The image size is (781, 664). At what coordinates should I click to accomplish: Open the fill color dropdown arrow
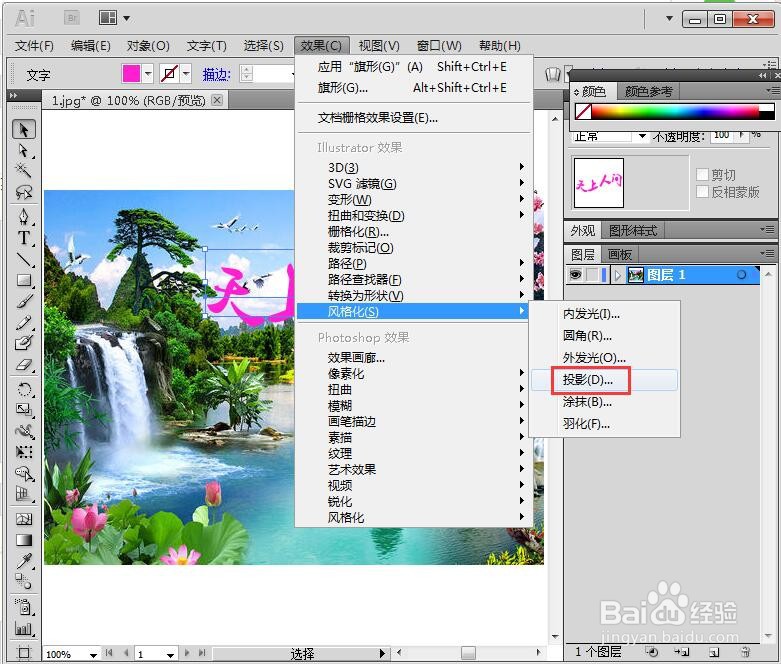point(148,74)
